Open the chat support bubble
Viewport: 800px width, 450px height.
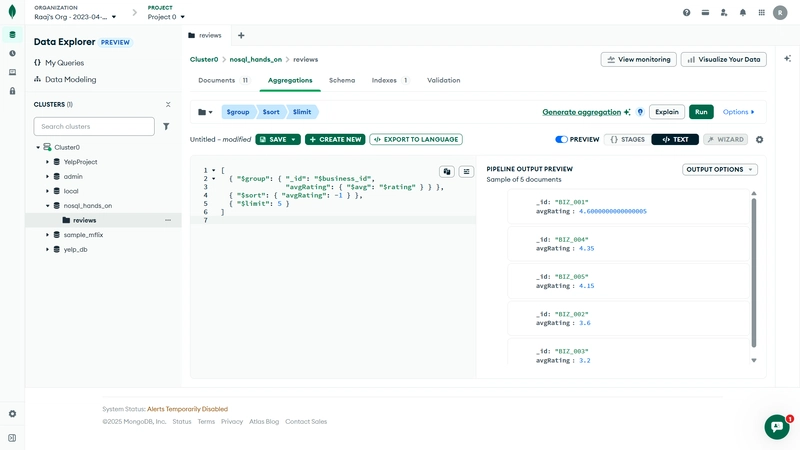[x=777, y=427]
